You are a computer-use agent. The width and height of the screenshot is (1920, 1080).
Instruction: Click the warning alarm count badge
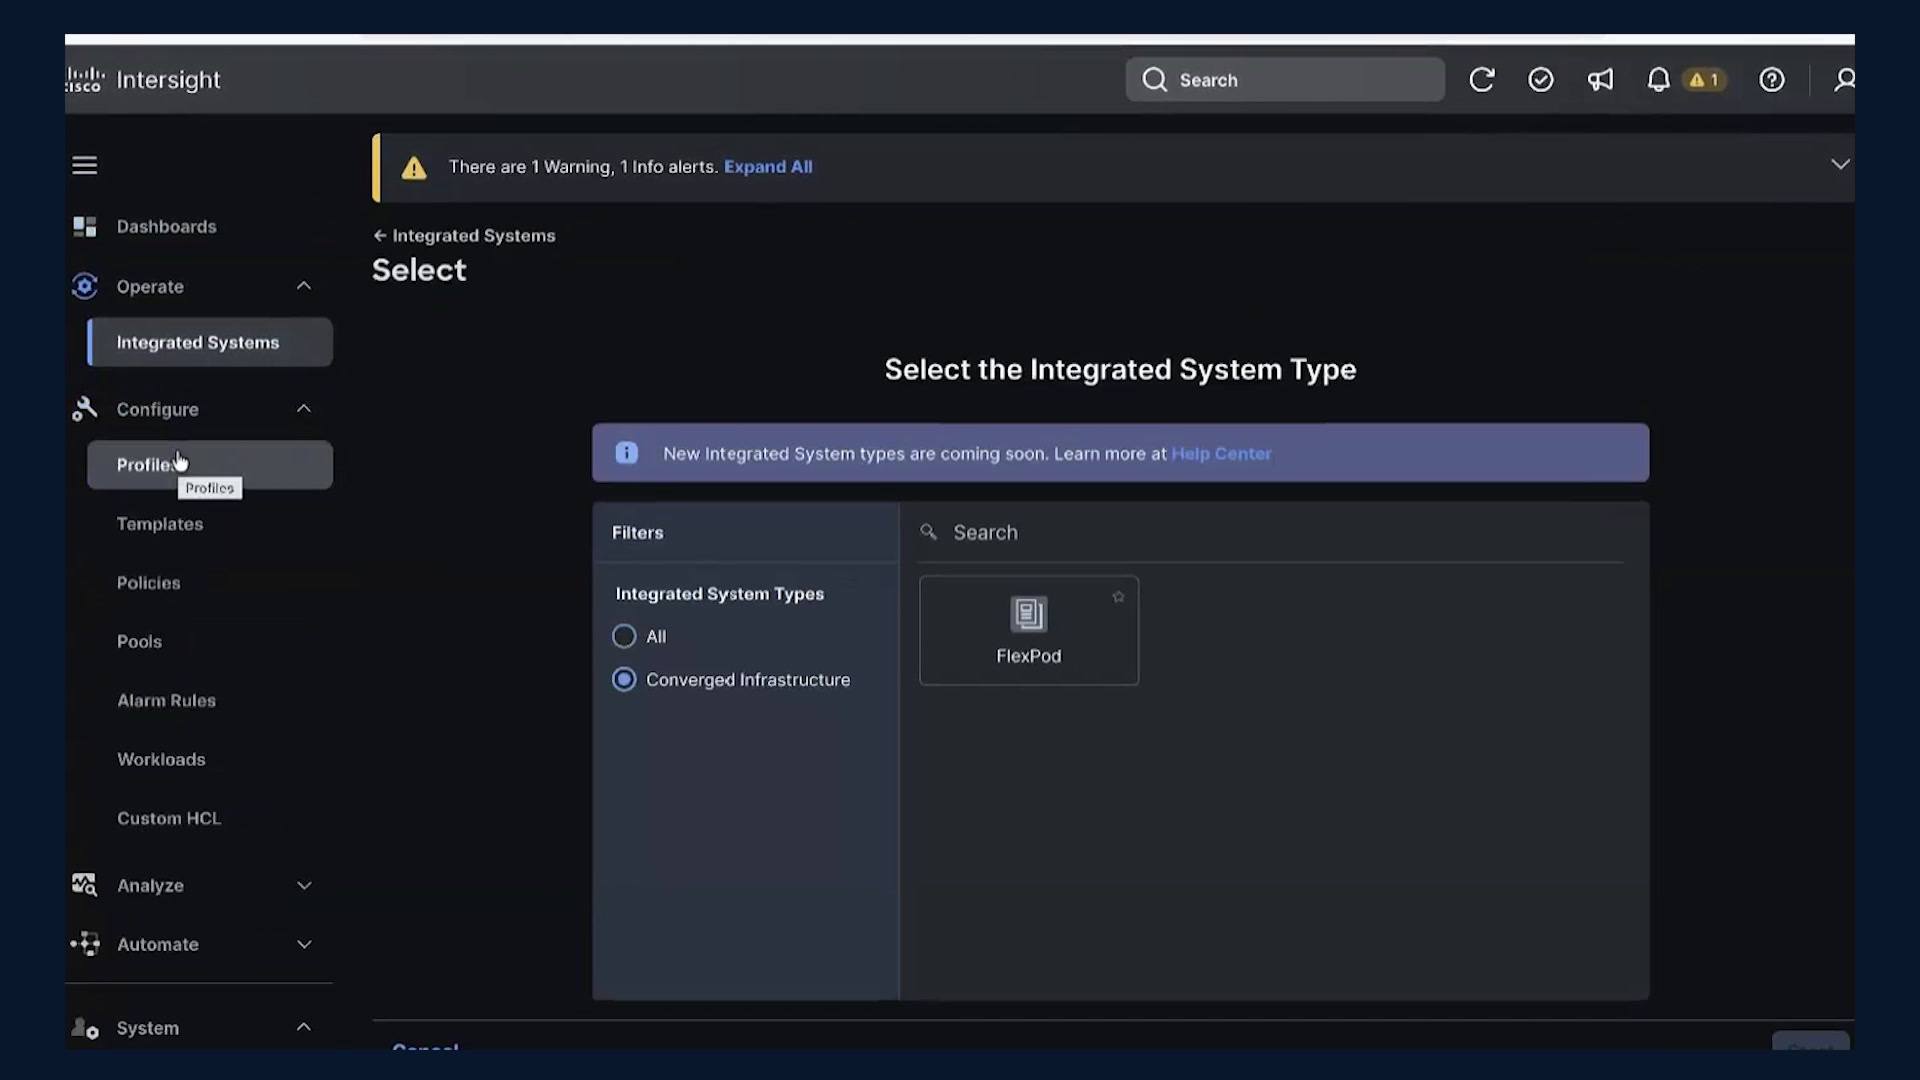point(1704,80)
